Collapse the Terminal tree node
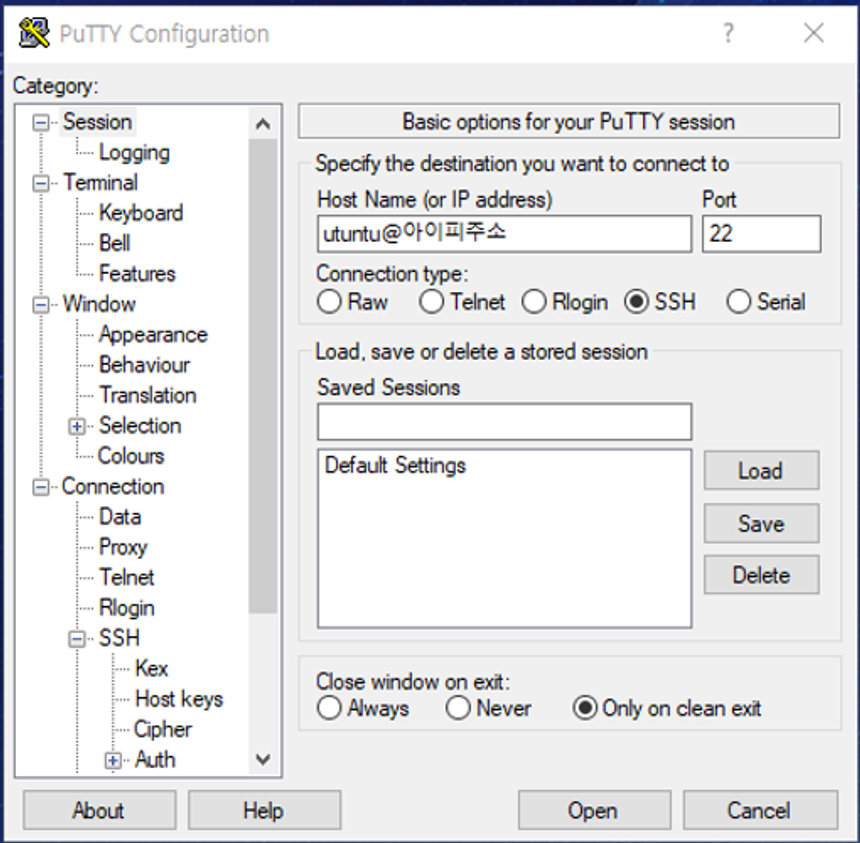 point(41,183)
